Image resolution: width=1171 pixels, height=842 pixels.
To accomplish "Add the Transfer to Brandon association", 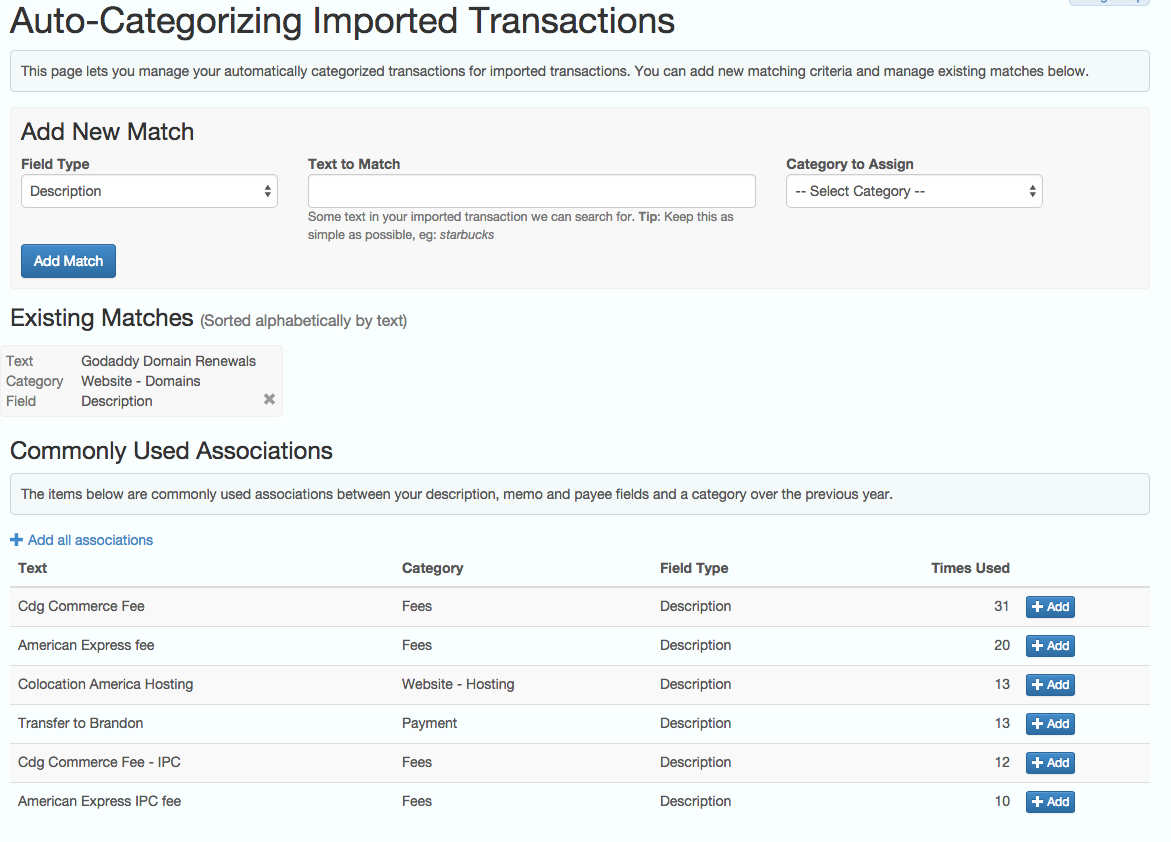I will 1050,724.
